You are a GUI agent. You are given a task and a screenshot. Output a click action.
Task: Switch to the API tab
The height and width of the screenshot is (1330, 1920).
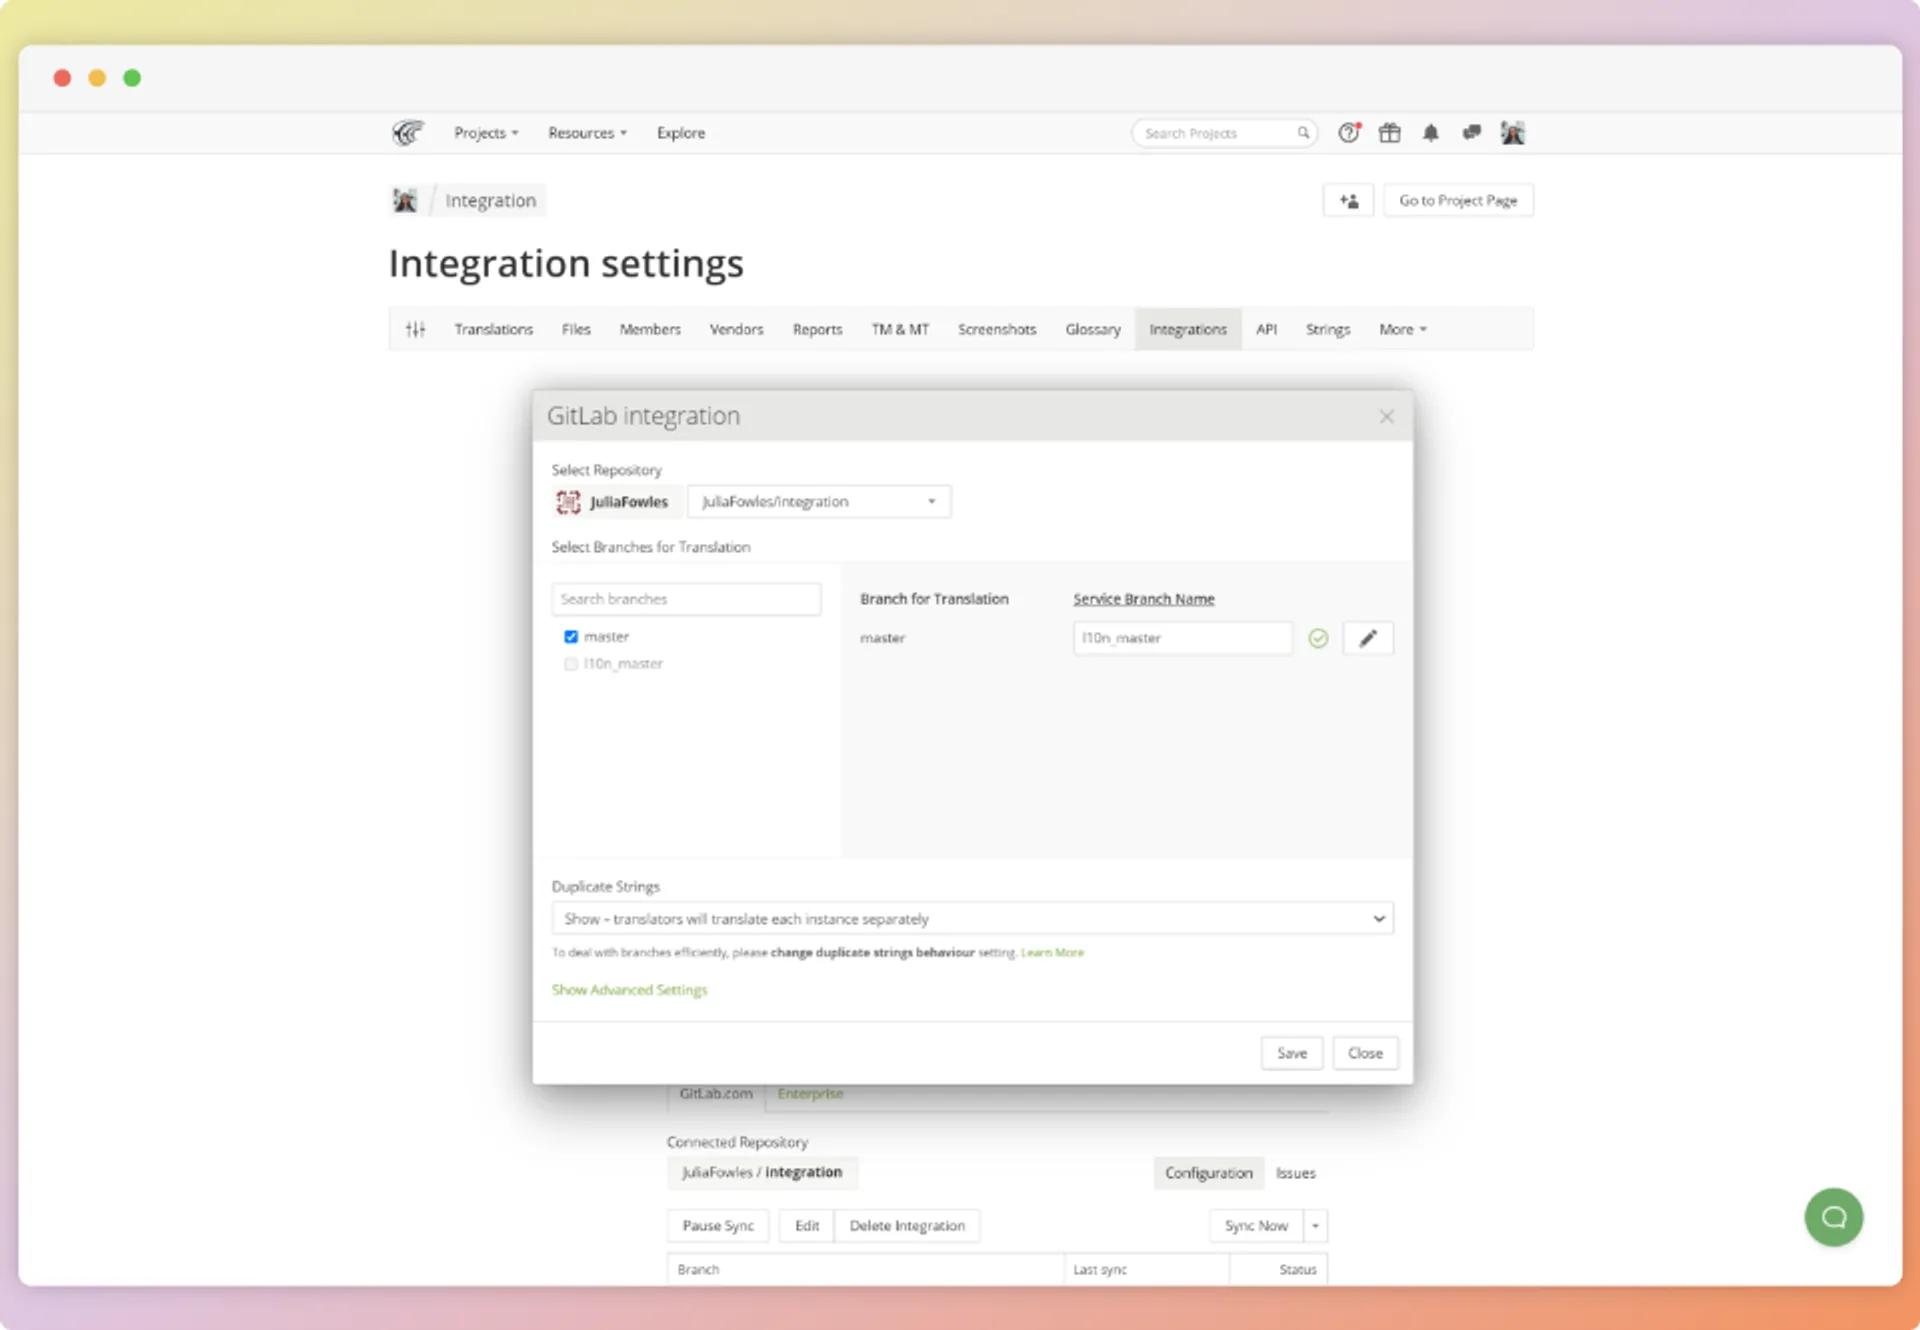[x=1266, y=329]
